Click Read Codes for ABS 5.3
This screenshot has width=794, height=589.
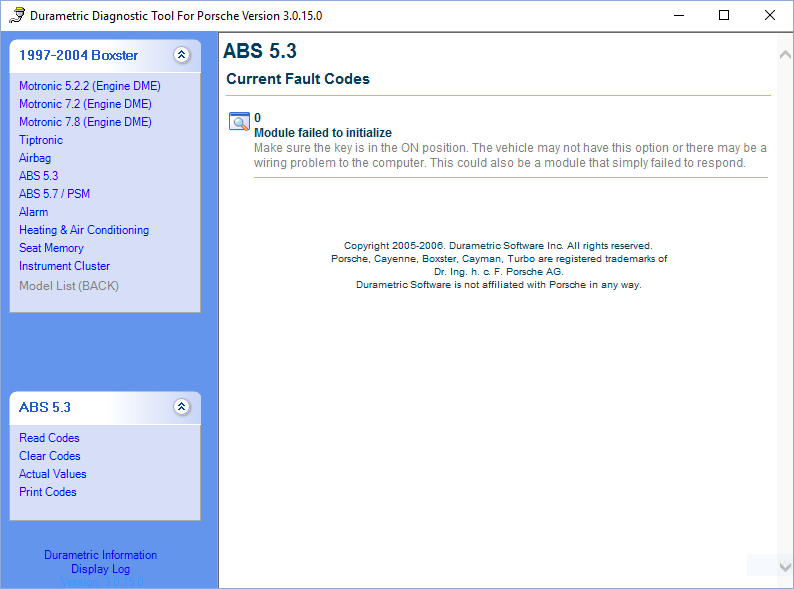[49, 438]
